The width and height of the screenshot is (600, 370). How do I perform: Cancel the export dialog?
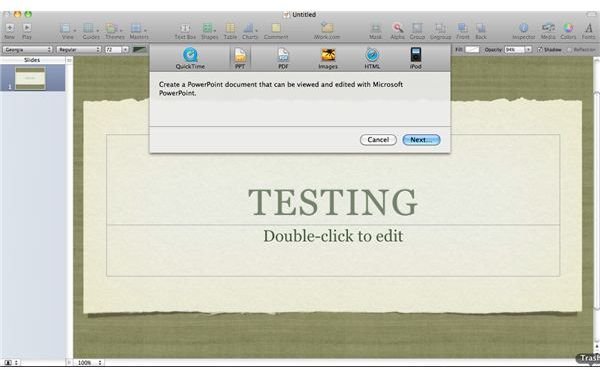[378, 140]
